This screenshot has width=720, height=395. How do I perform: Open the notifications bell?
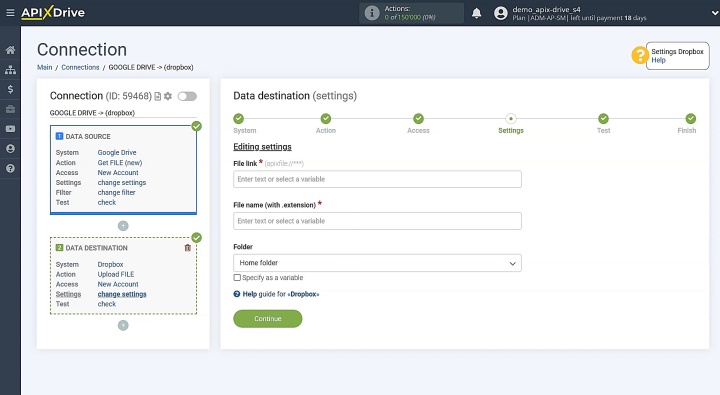click(477, 13)
